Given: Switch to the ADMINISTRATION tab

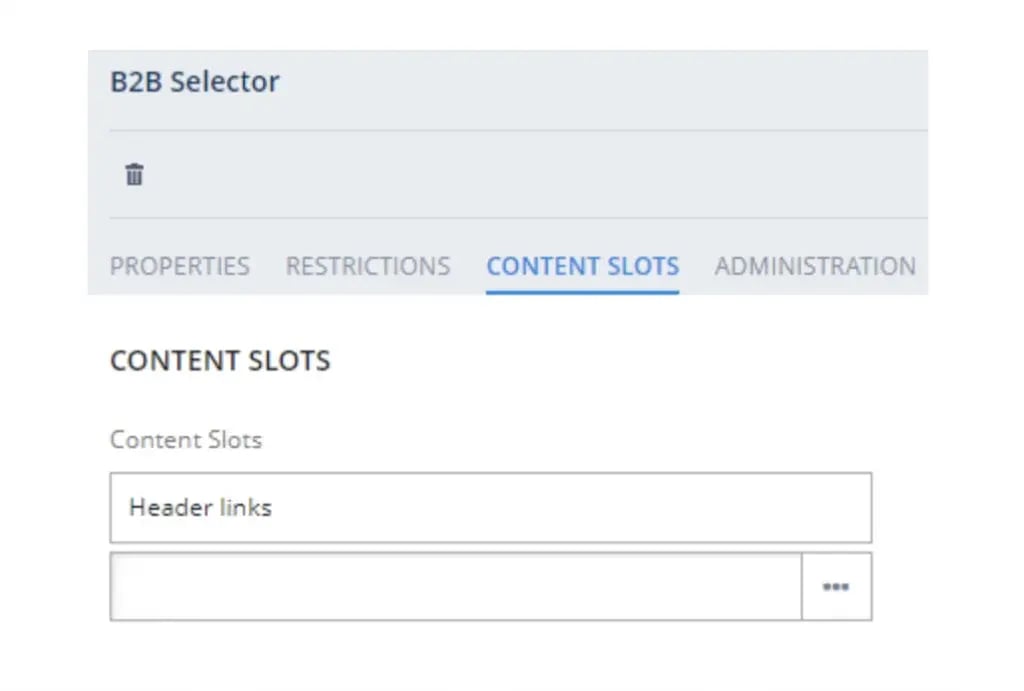Looking at the screenshot, I should pos(814,266).
